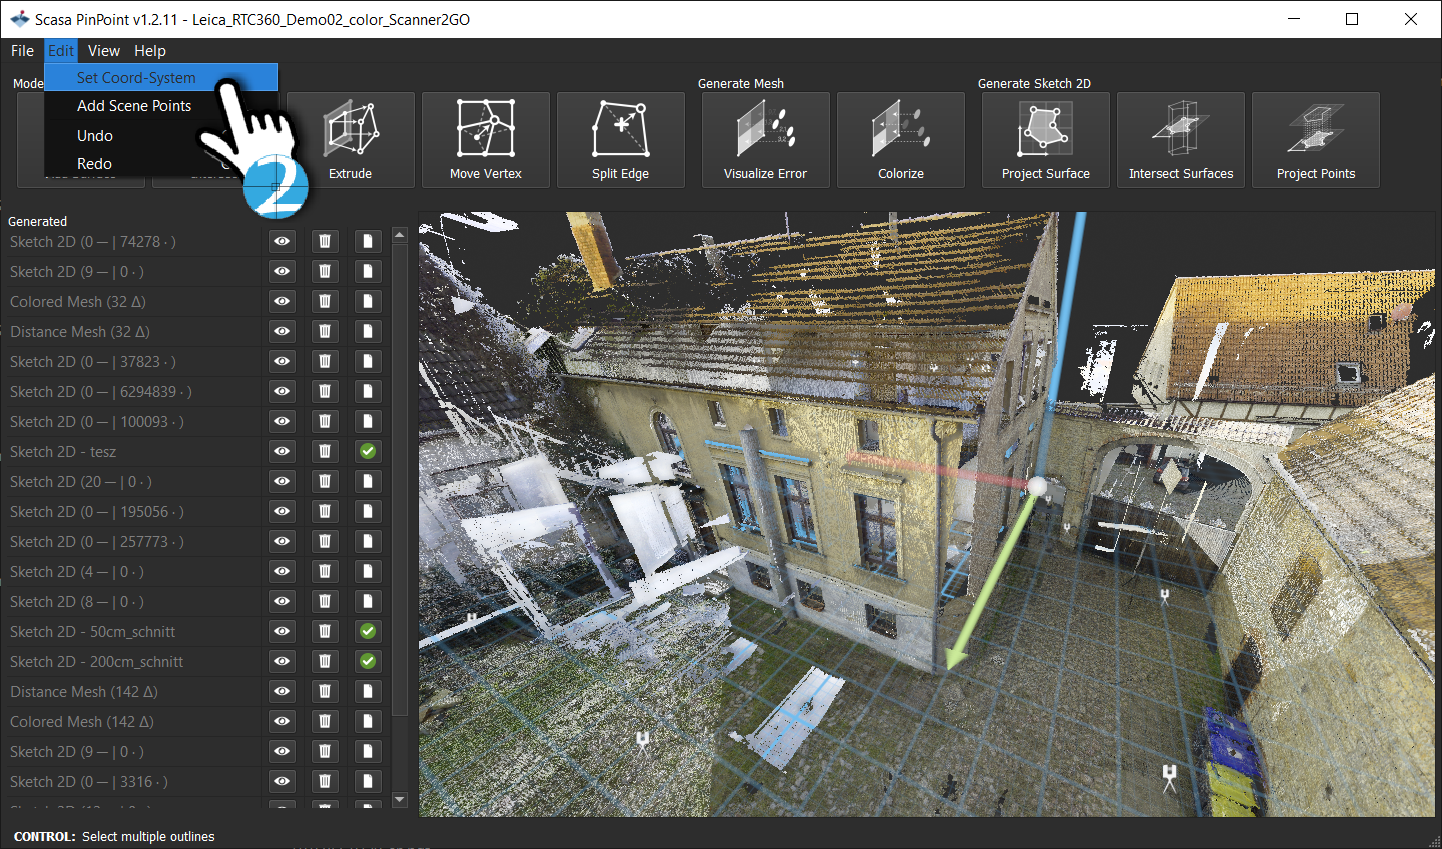The height and width of the screenshot is (849, 1442).
Task: Choose Set Coord-System from Edit menu
Action: coord(161,77)
